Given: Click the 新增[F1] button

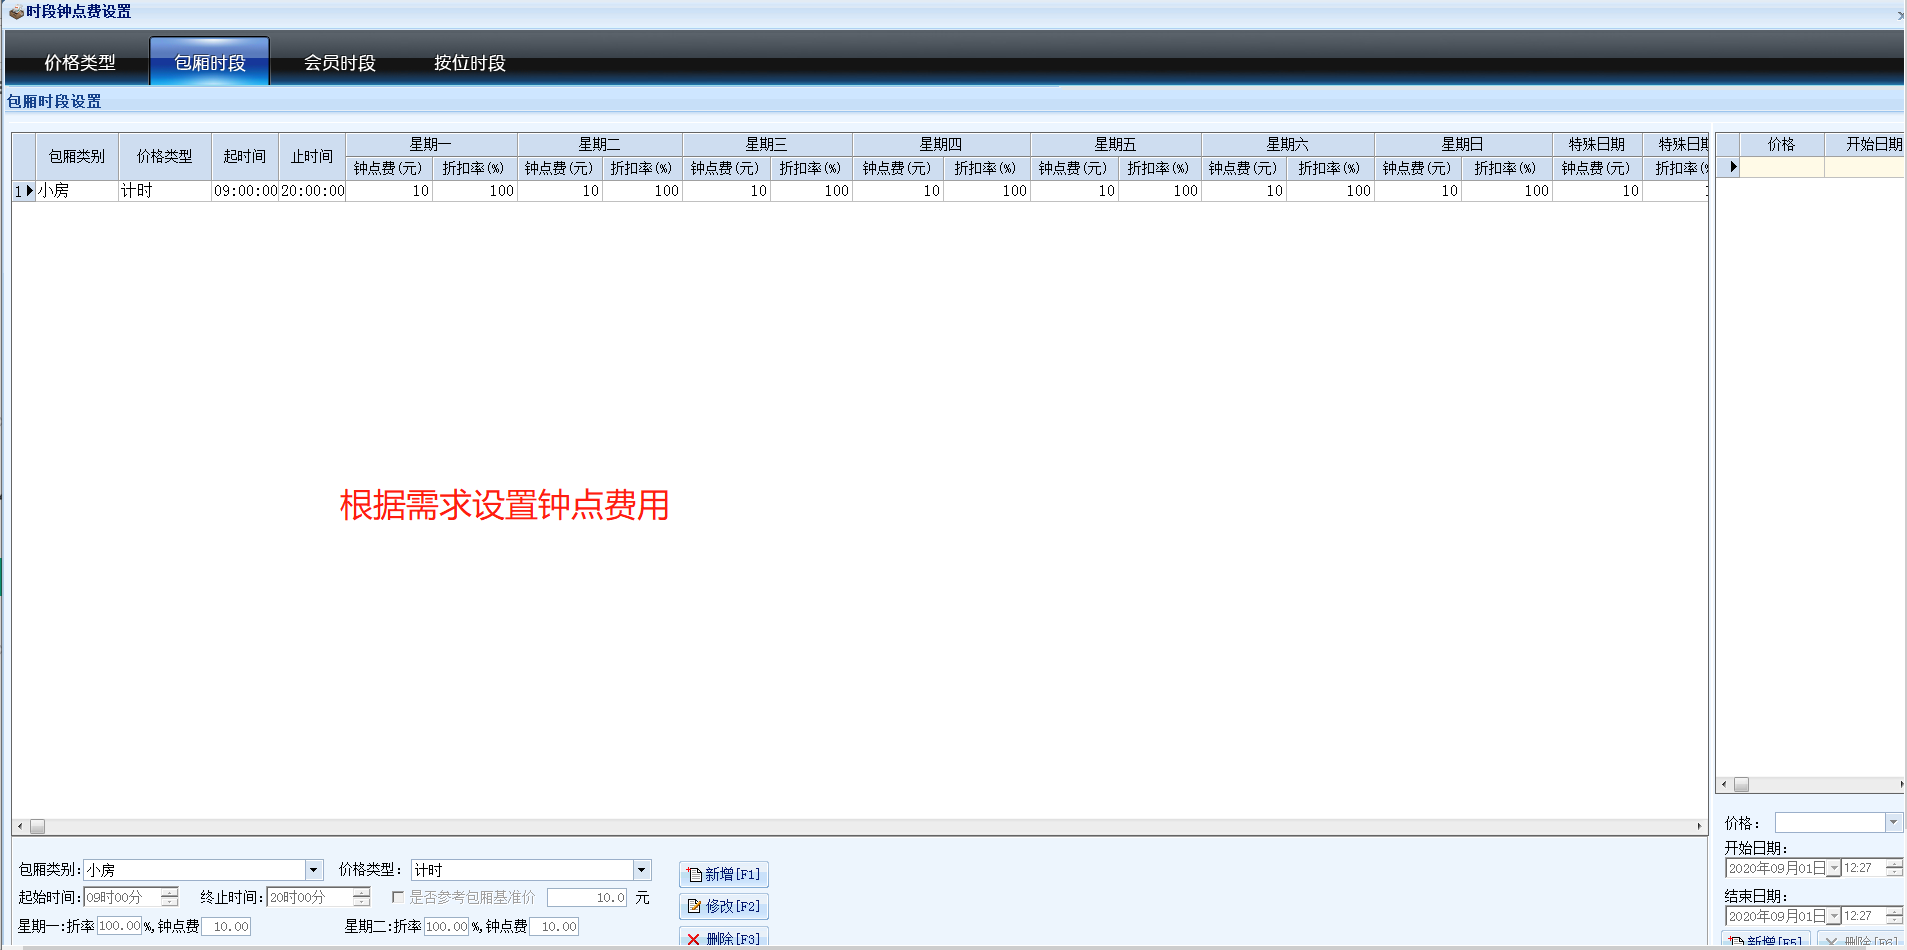Looking at the screenshot, I should [724, 874].
